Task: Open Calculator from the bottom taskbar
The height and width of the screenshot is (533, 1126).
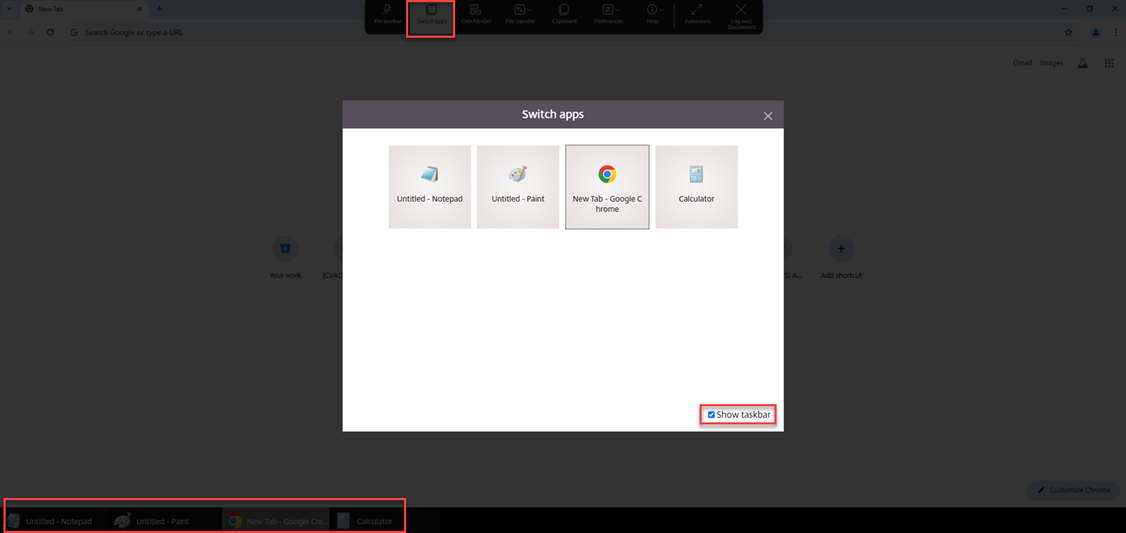Action: pos(366,521)
